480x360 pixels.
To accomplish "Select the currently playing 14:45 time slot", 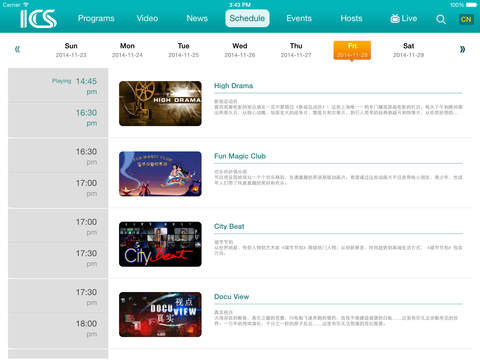I will pos(58,86).
